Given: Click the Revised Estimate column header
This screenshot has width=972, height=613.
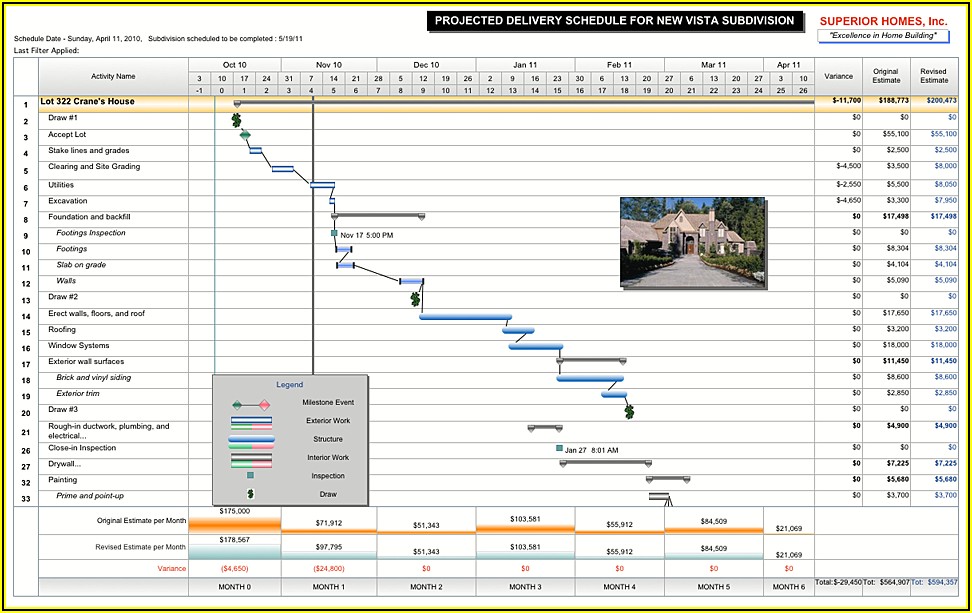Looking at the screenshot, I should tap(934, 76).
